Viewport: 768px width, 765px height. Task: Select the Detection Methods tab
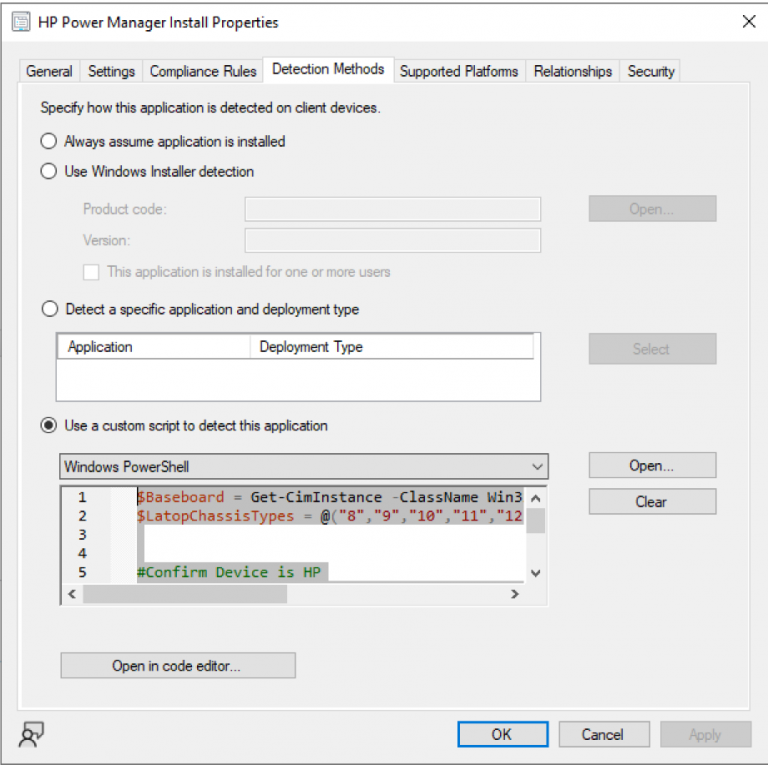coord(328,69)
